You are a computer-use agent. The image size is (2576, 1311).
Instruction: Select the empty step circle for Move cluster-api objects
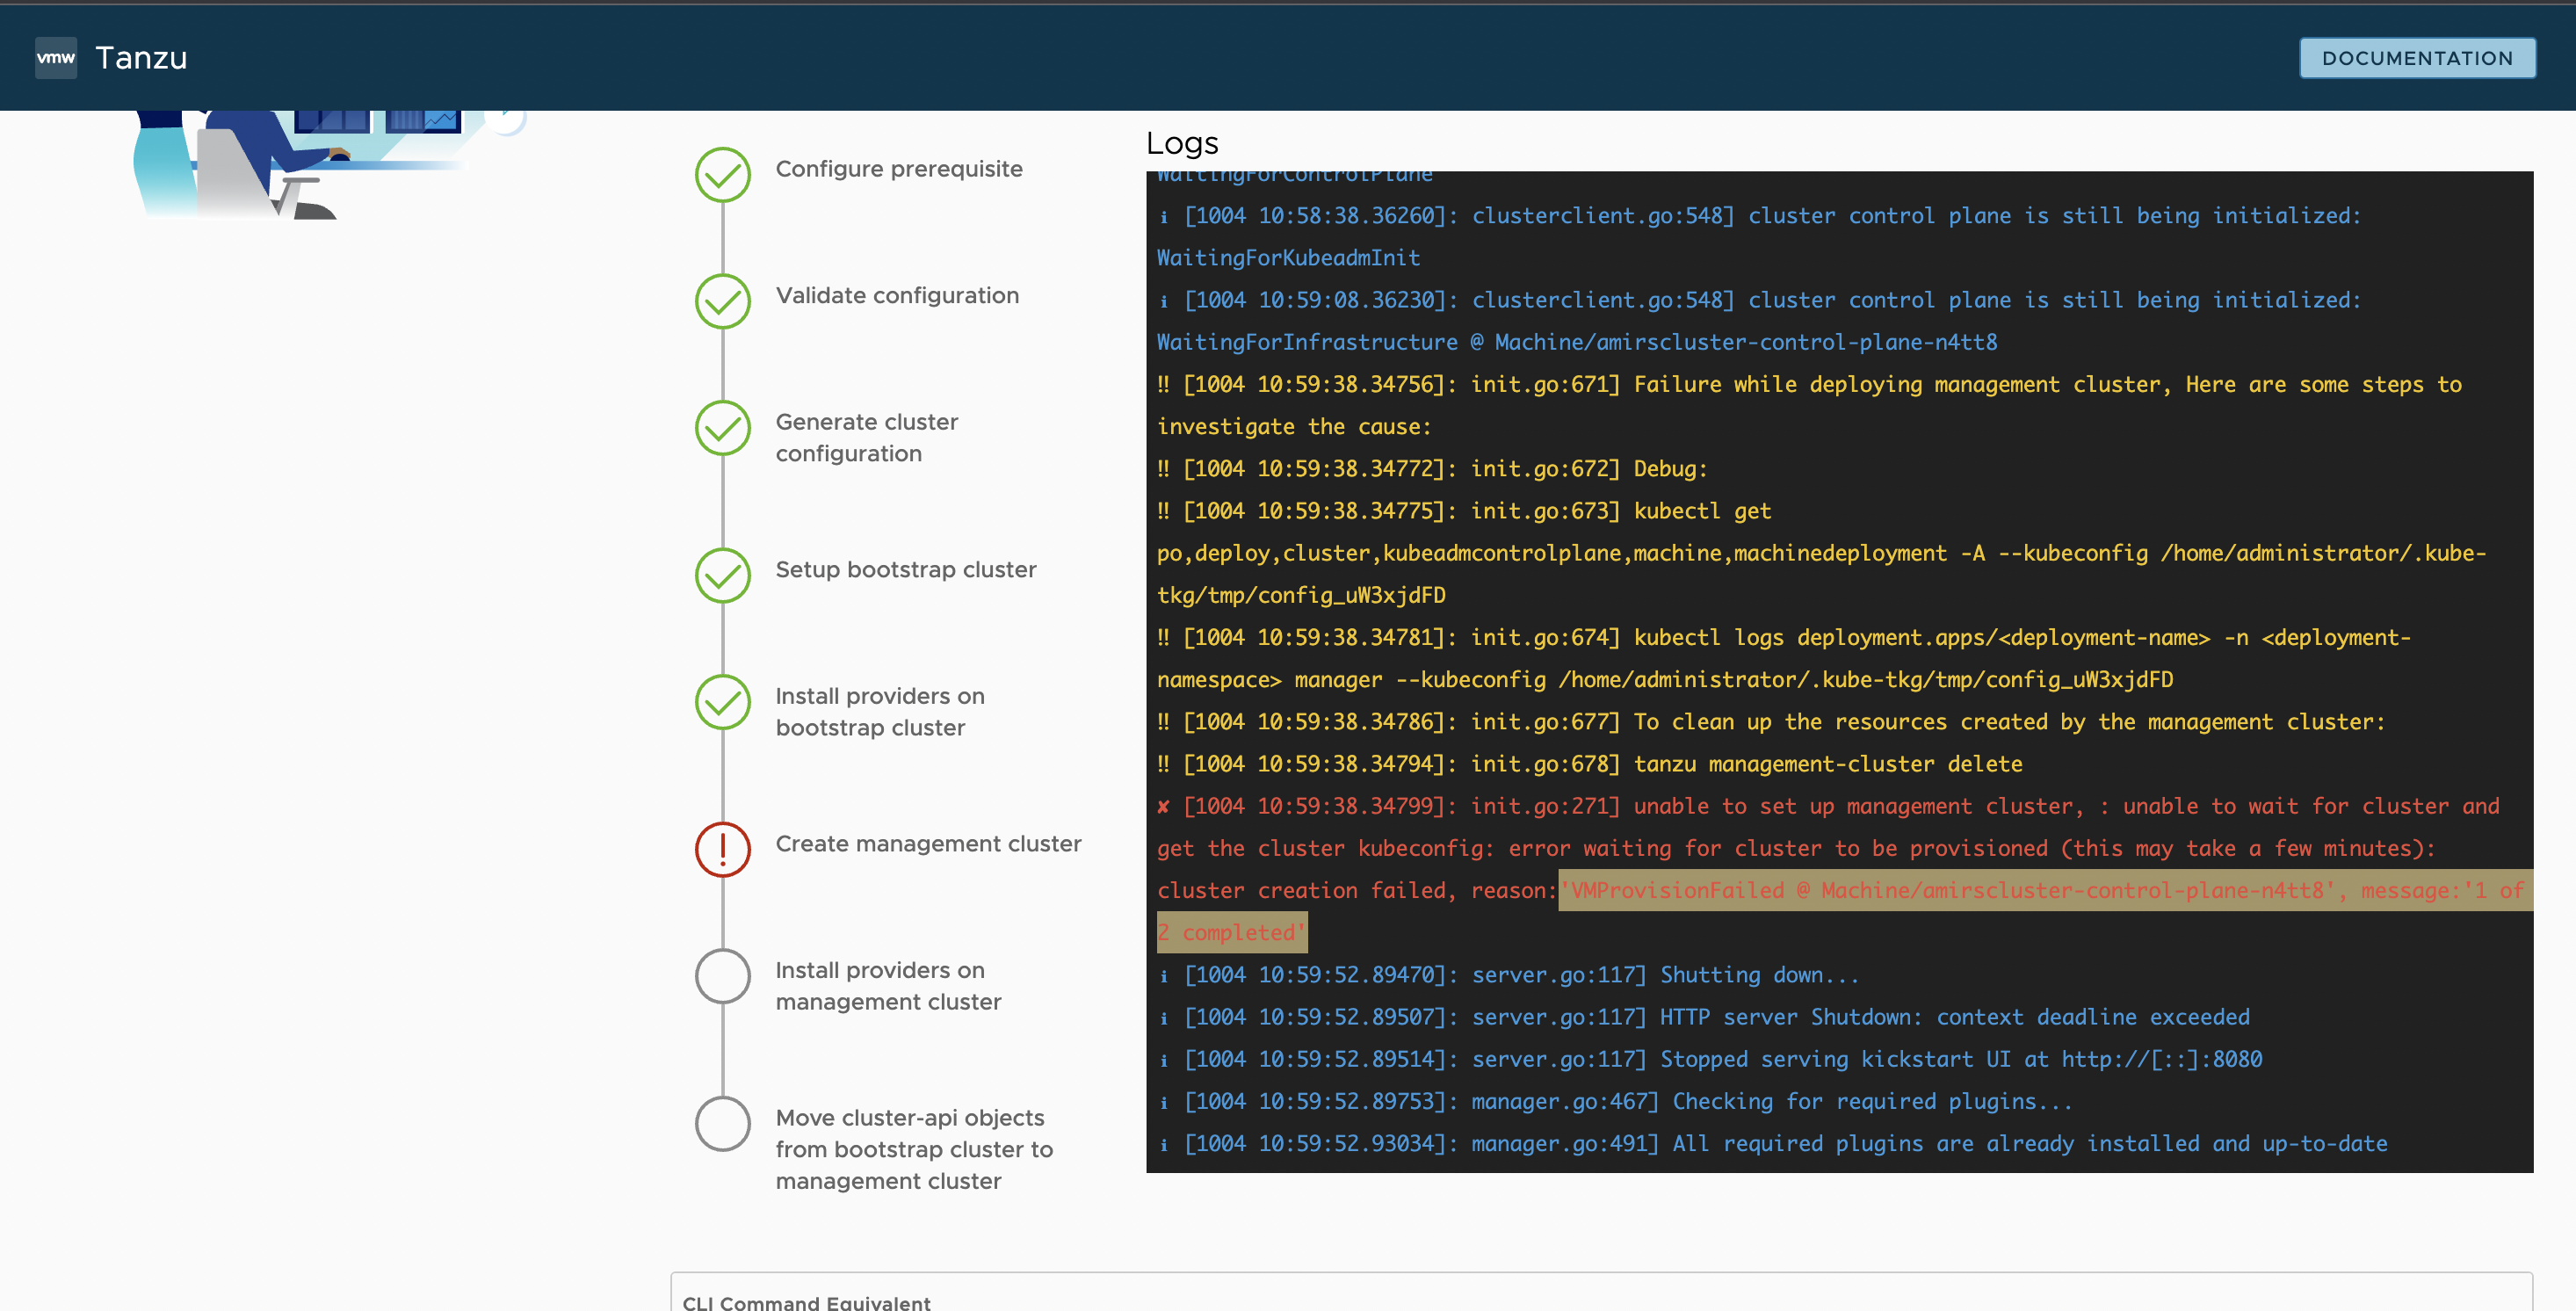pyautogui.click(x=722, y=1123)
